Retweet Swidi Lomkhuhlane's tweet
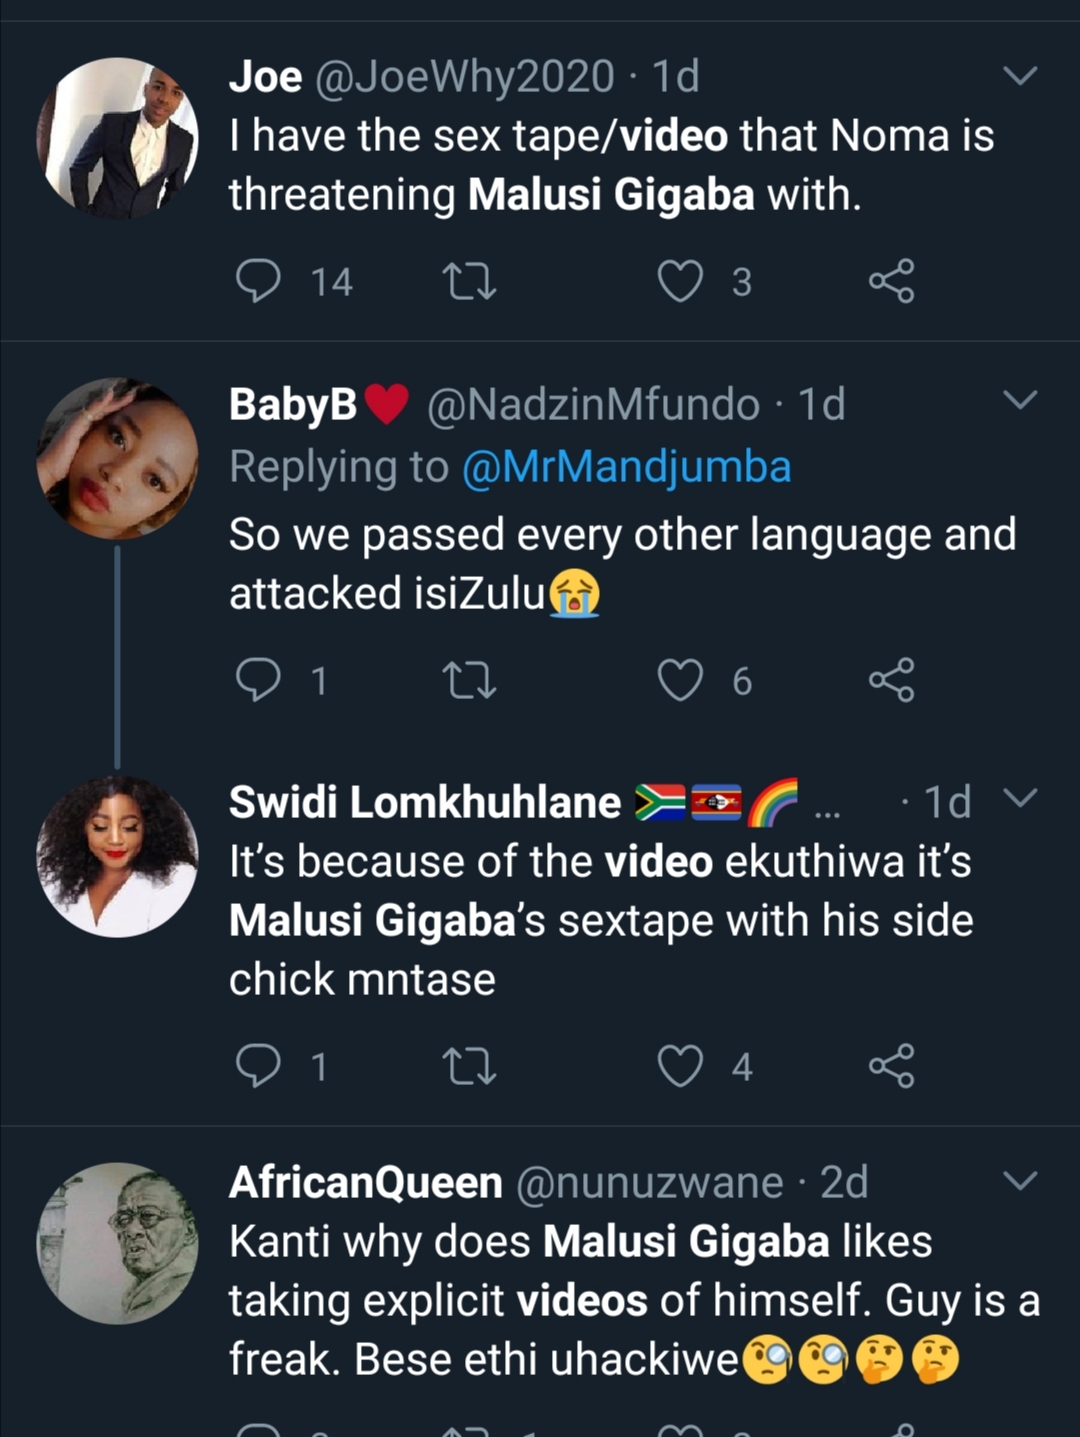The image size is (1080, 1437). pyautogui.click(x=469, y=1066)
